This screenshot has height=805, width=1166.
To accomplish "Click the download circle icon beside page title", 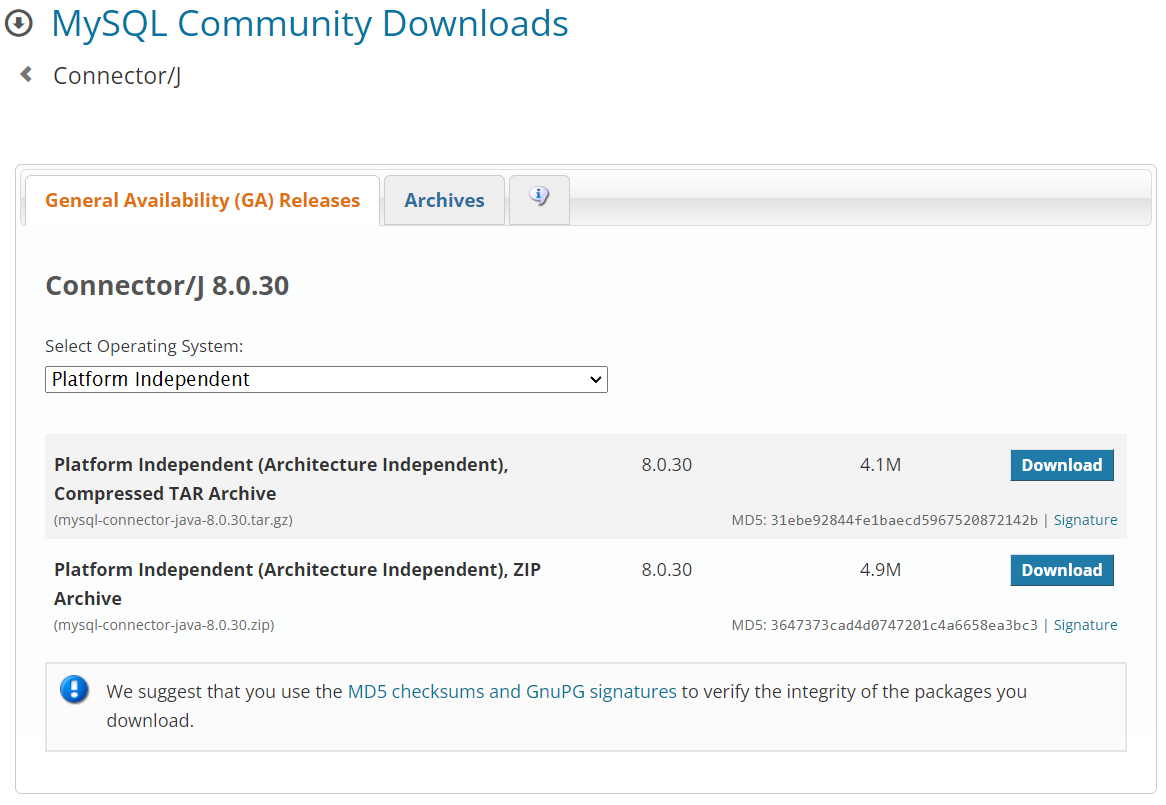I will pyautogui.click(x=19, y=23).
